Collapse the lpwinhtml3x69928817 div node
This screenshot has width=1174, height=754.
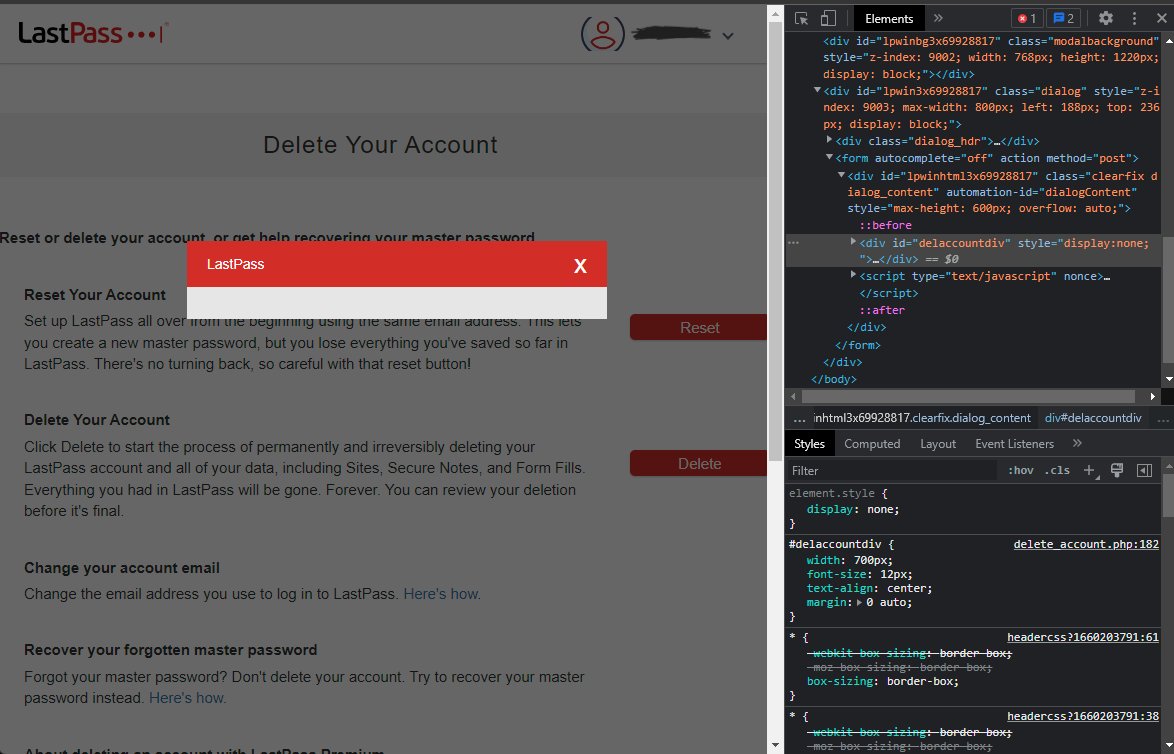coord(841,175)
